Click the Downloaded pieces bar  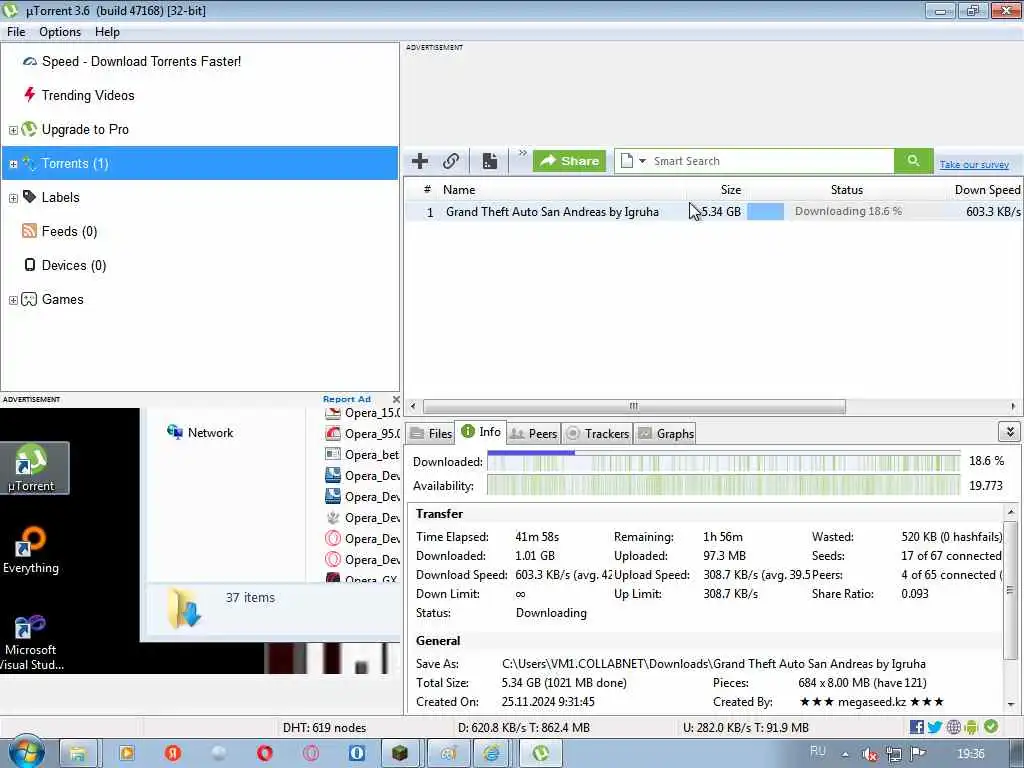click(x=724, y=462)
